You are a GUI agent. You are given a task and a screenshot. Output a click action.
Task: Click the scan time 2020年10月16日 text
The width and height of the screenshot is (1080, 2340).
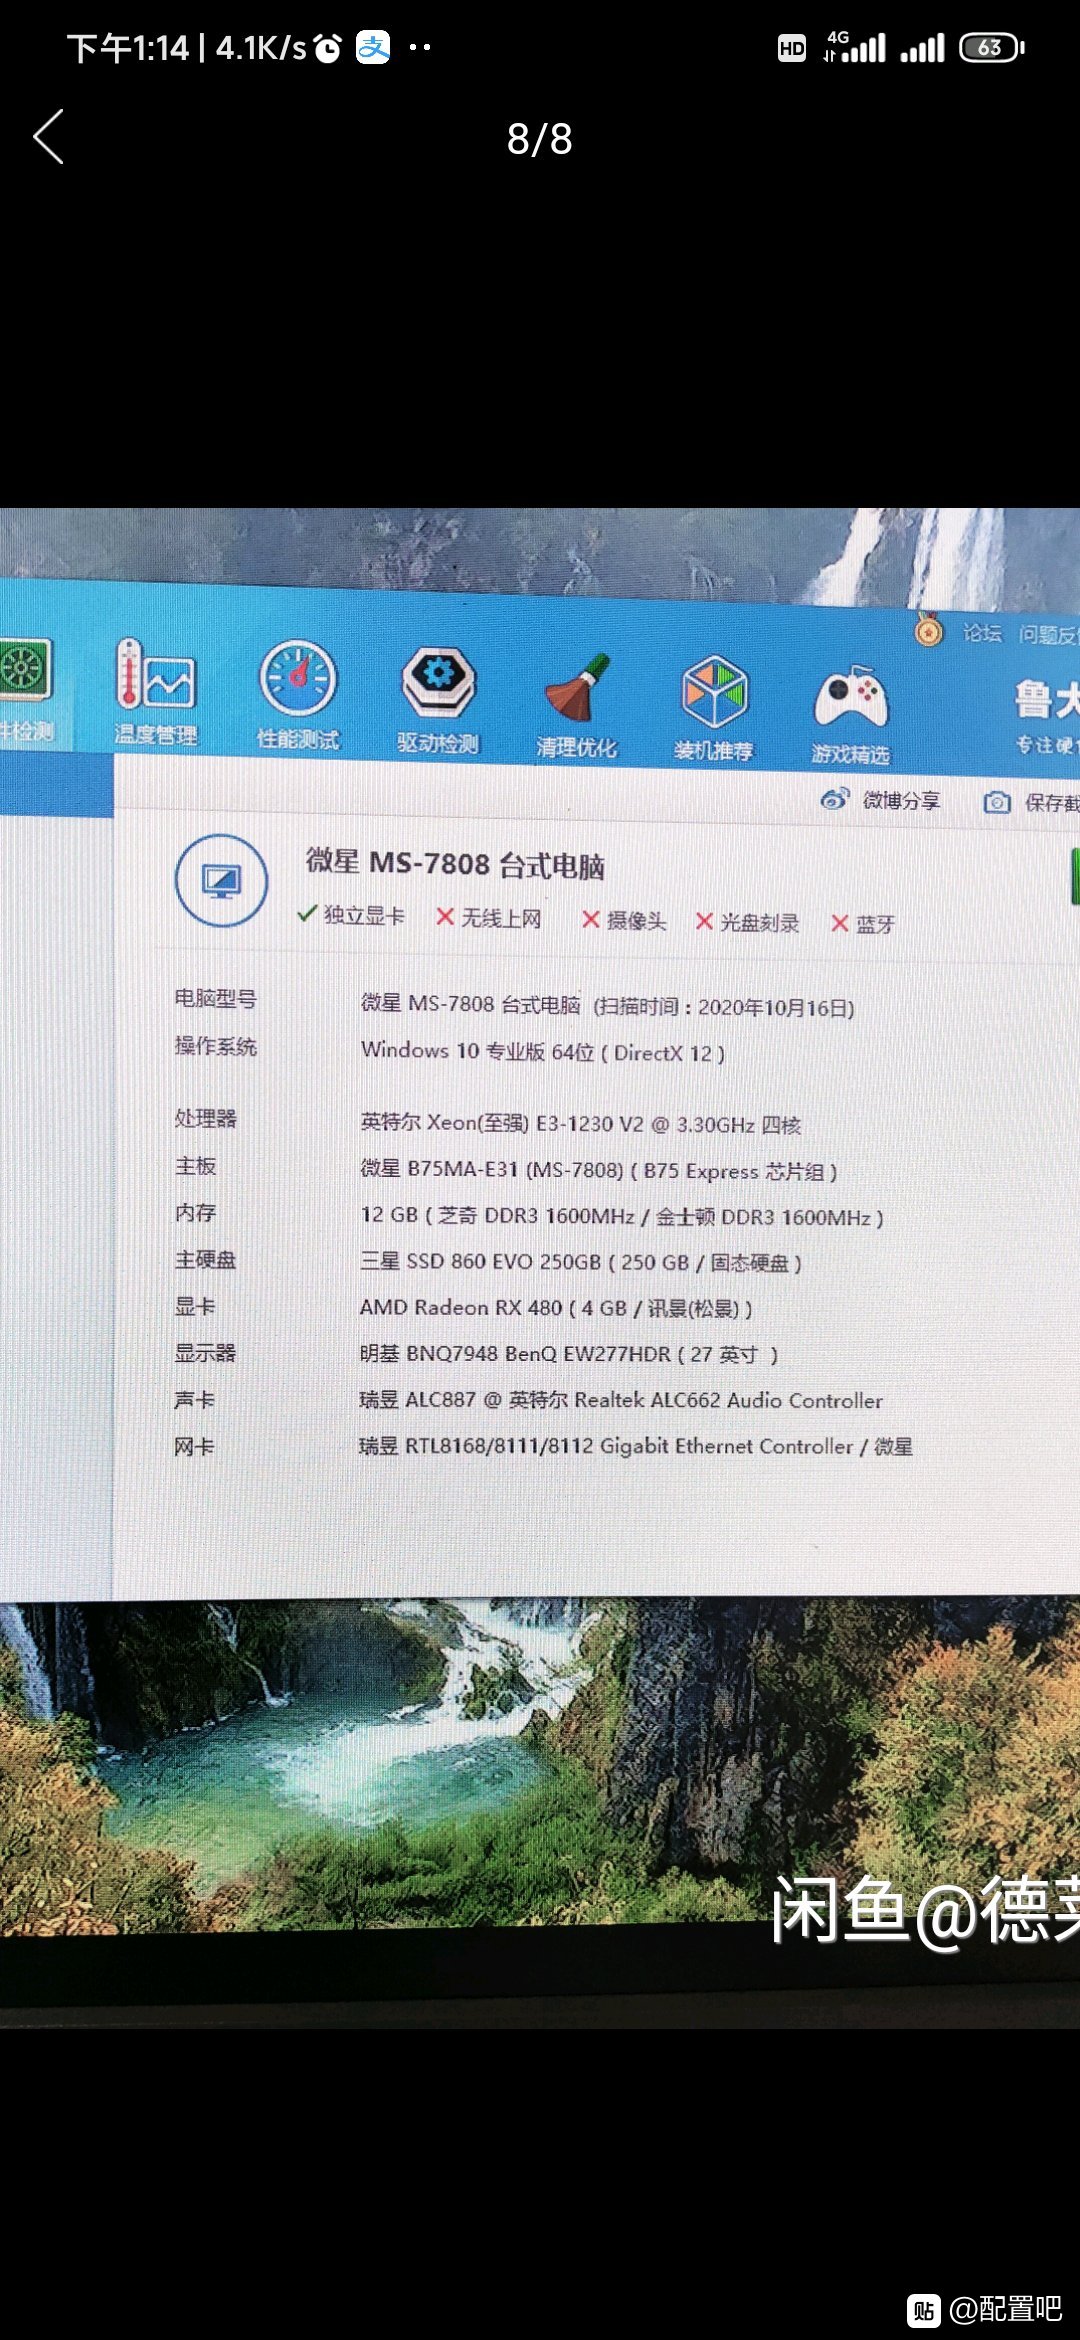click(724, 1007)
